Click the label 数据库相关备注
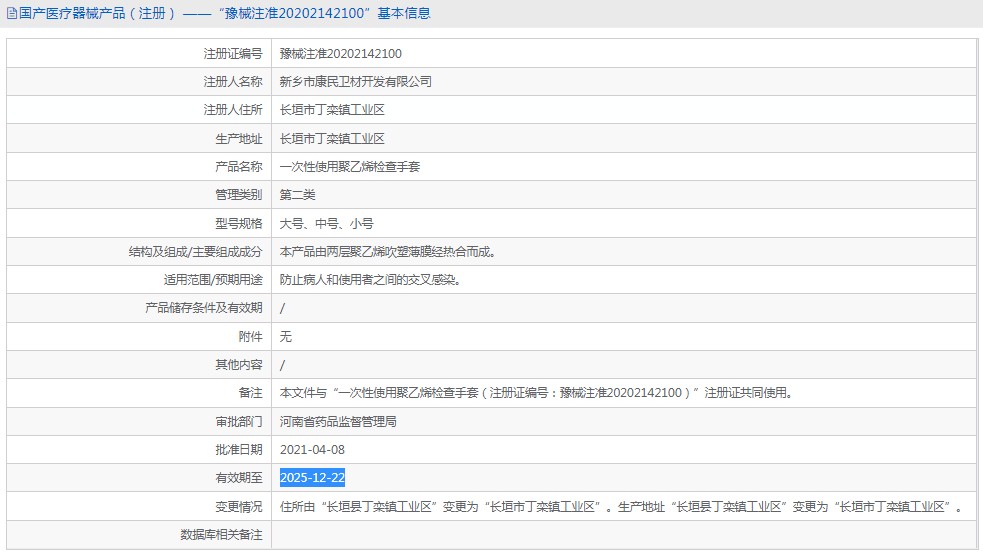Screen dimensions: 983x553 pyautogui.click(x=221, y=535)
